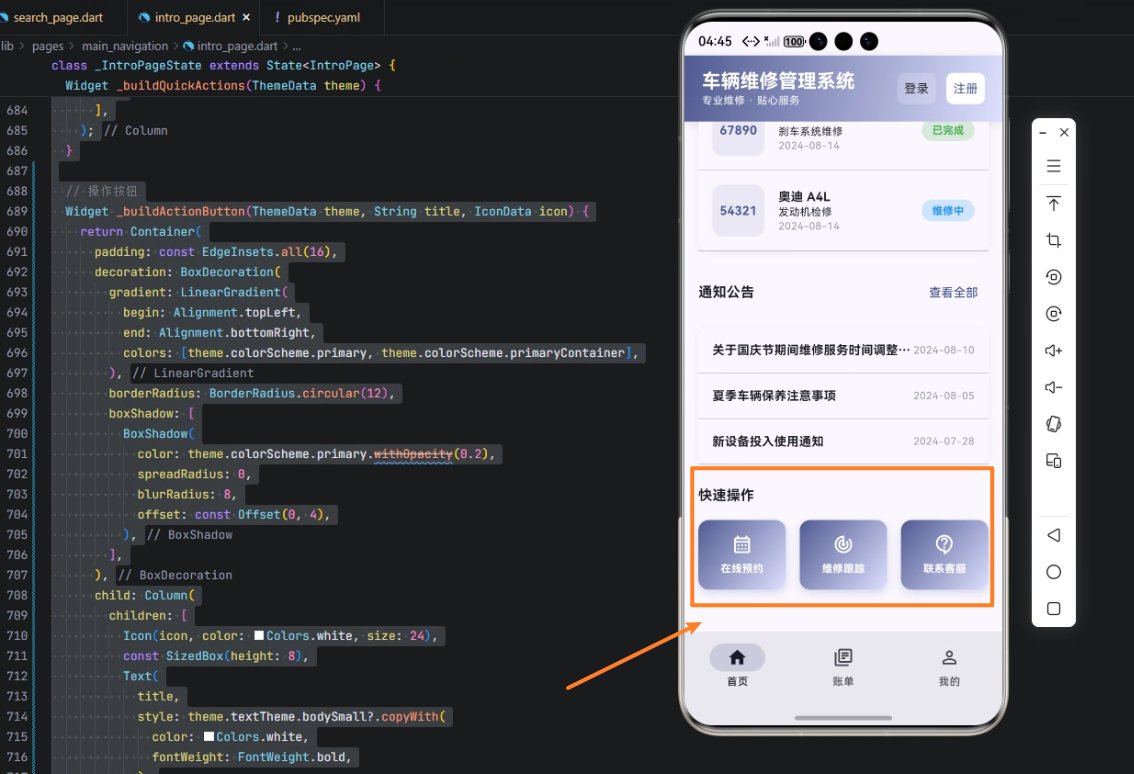Click the pin-to-top arrow icon in emulator toolbar
The width and height of the screenshot is (1134, 774).
[1053, 203]
